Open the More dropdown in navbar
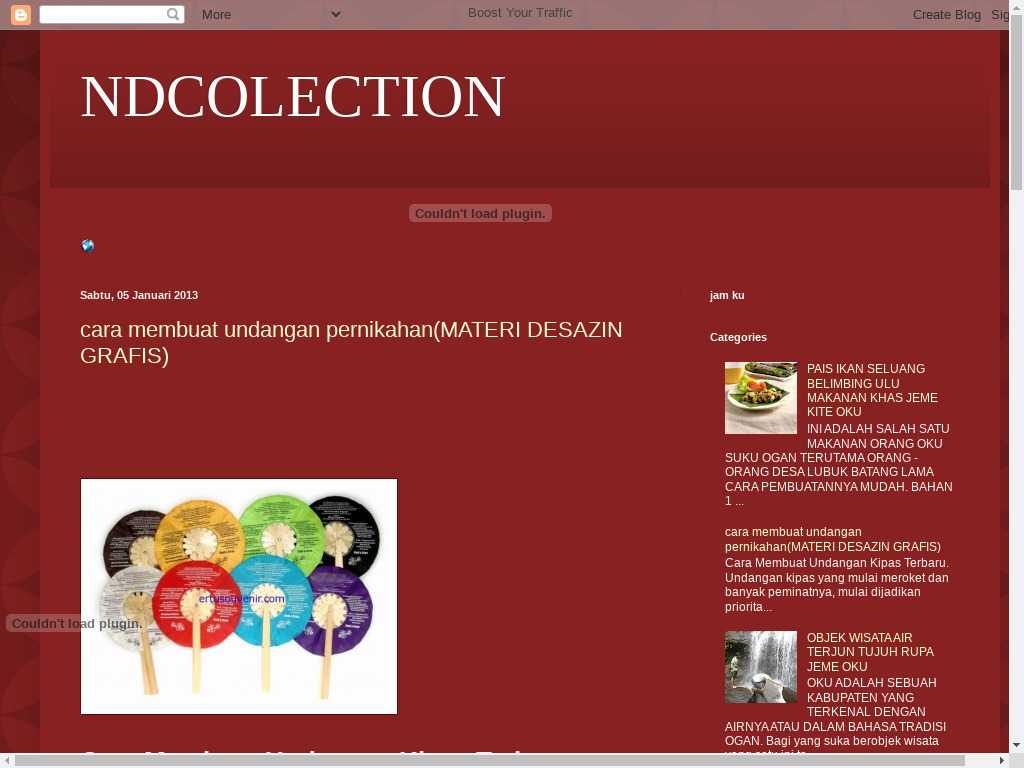The image size is (1024, 768). 270,14
